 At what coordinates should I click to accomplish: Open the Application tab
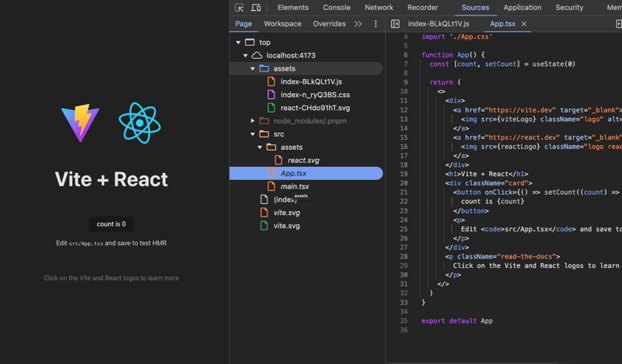pos(522,8)
